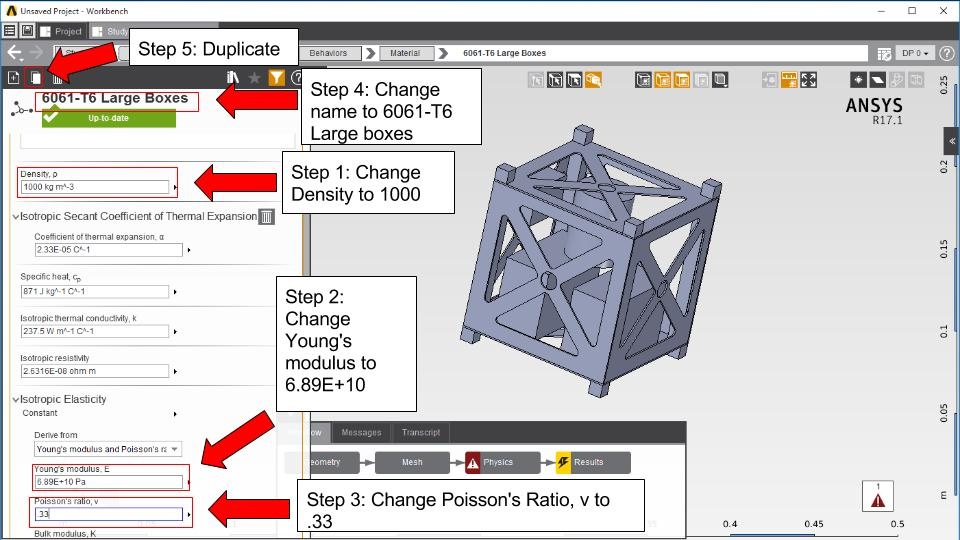Click the greyed import view icon
Image resolution: width=960 pixels, height=540 pixels.
(x=770, y=80)
